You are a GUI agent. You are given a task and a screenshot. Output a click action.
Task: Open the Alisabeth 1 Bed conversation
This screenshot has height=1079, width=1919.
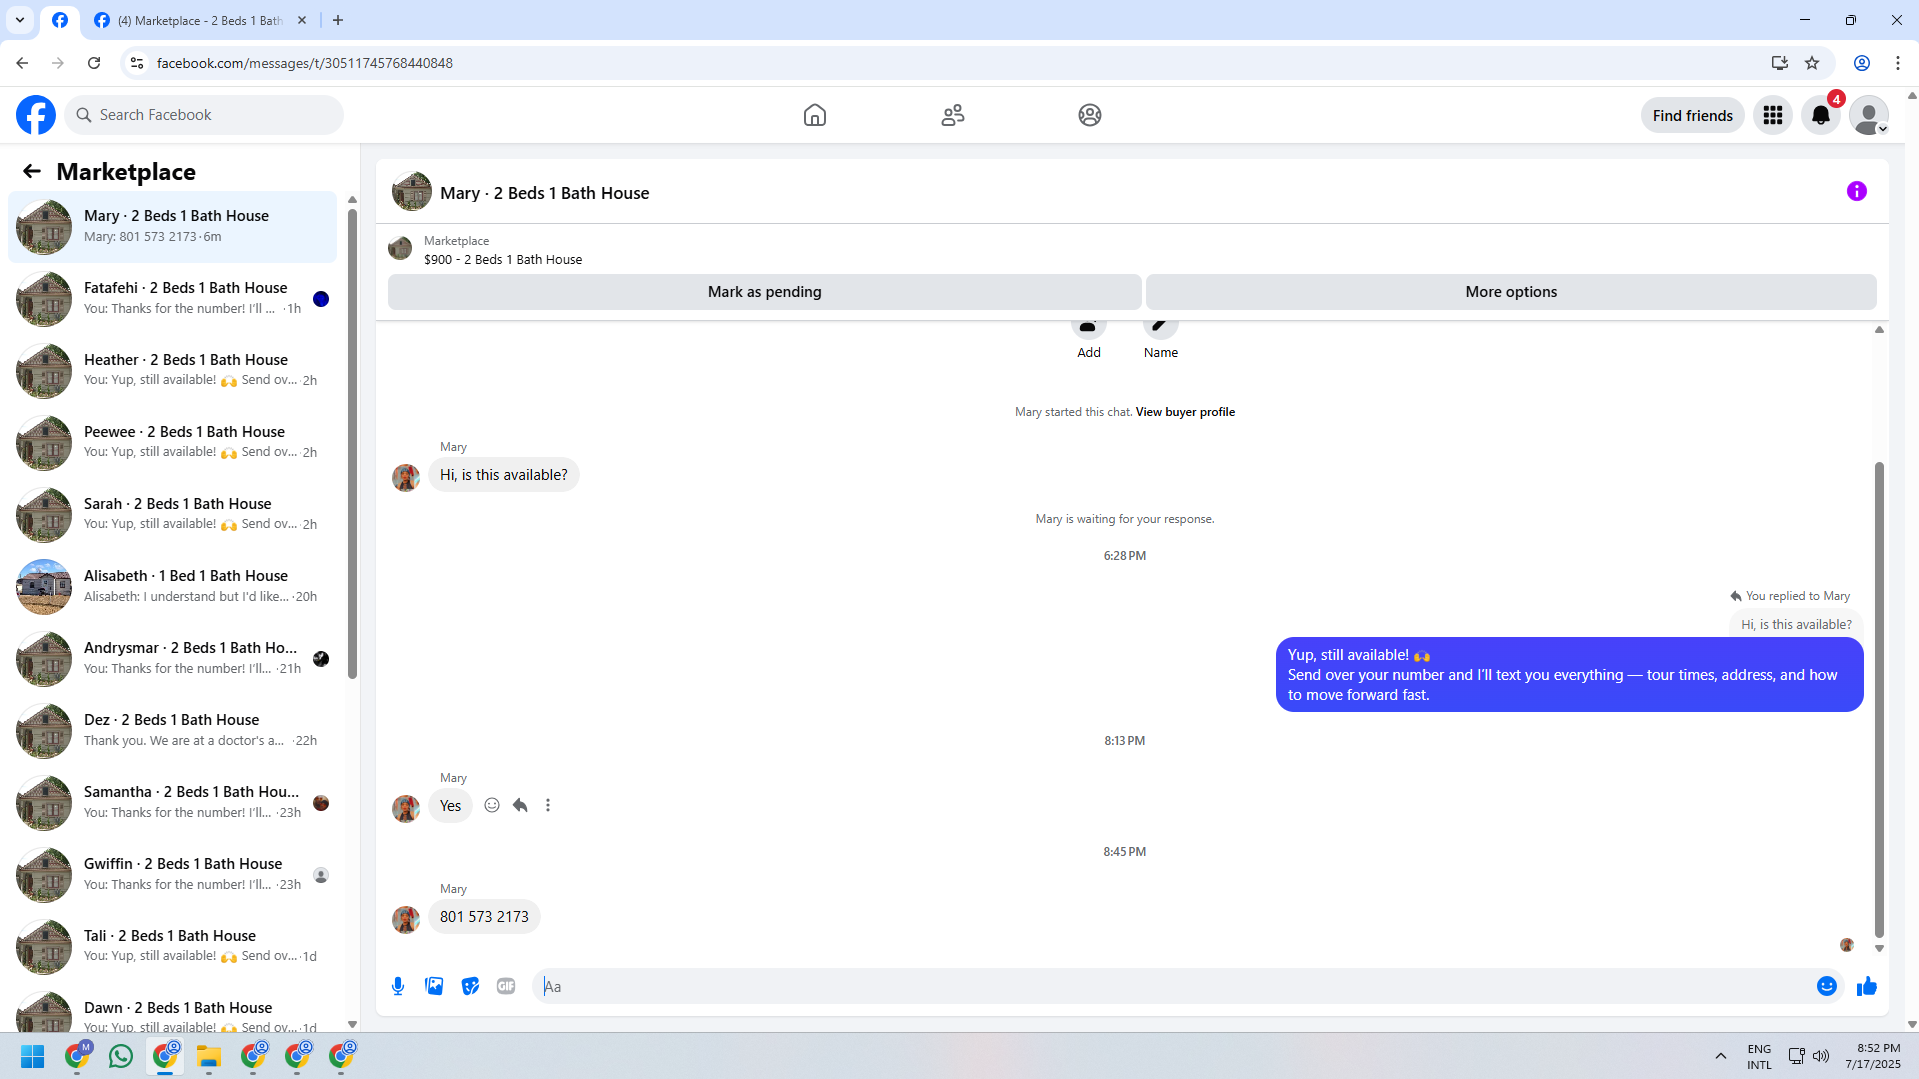[172, 586]
